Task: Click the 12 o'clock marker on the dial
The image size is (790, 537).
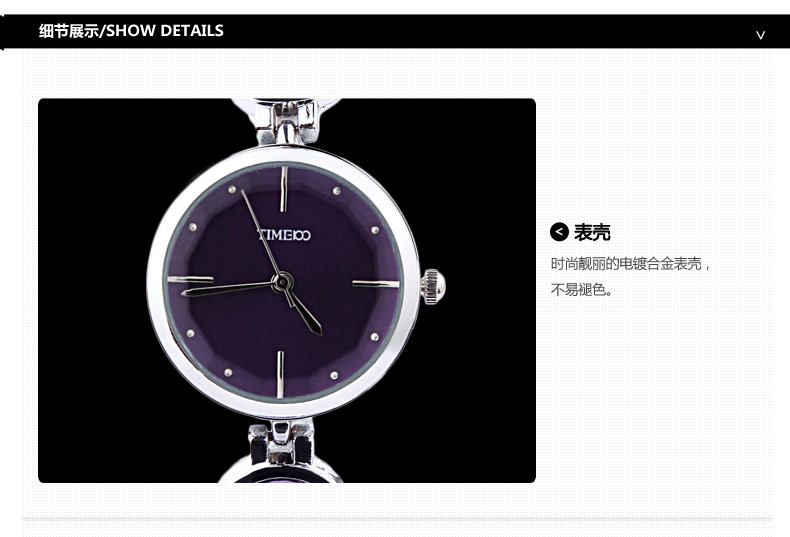Action: point(283,189)
